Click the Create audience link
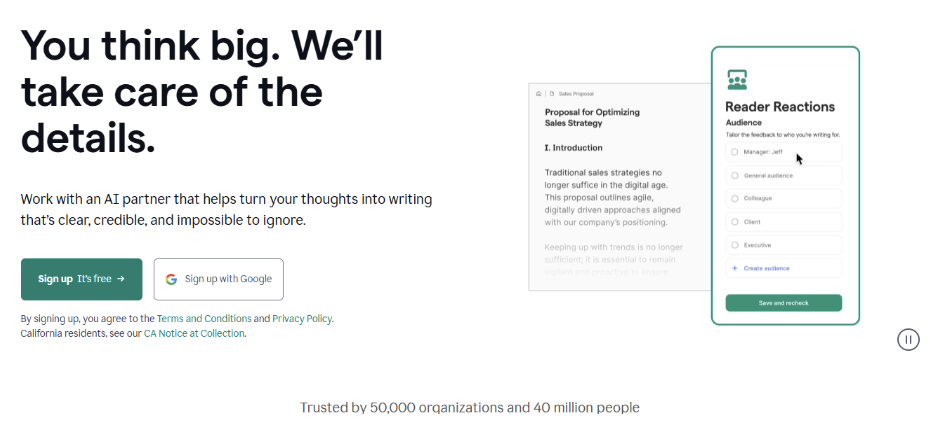The image size is (930, 428). [x=766, y=268]
